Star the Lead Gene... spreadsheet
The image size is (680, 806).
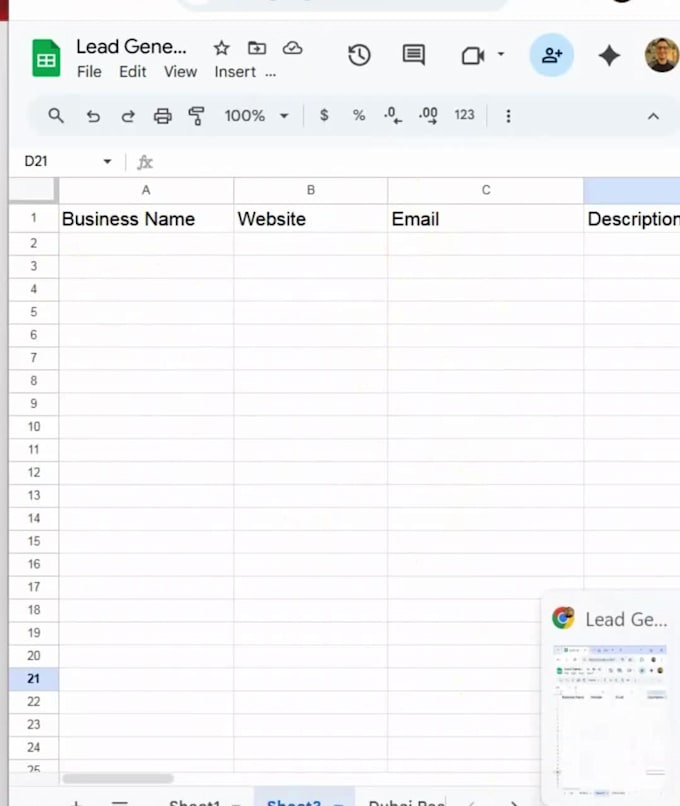(222, 48)
